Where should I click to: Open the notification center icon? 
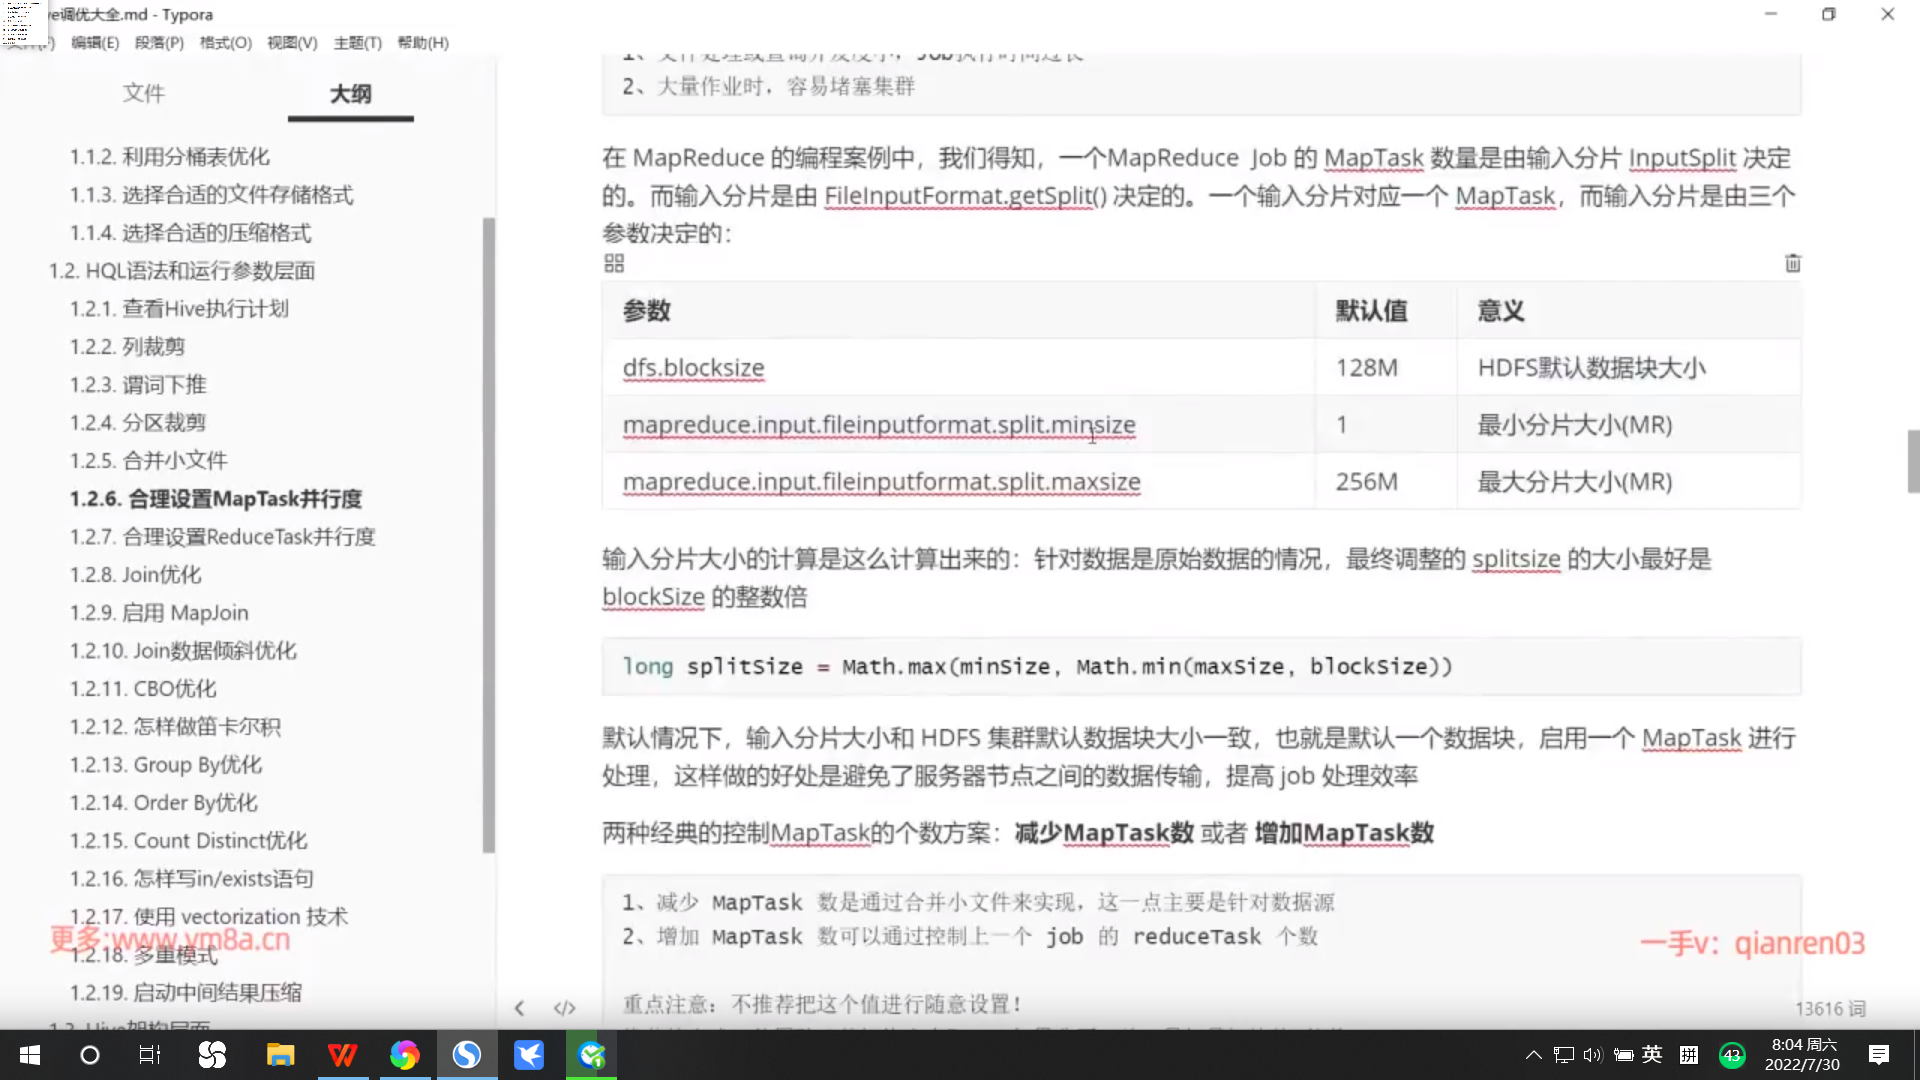[1878, 1055]
